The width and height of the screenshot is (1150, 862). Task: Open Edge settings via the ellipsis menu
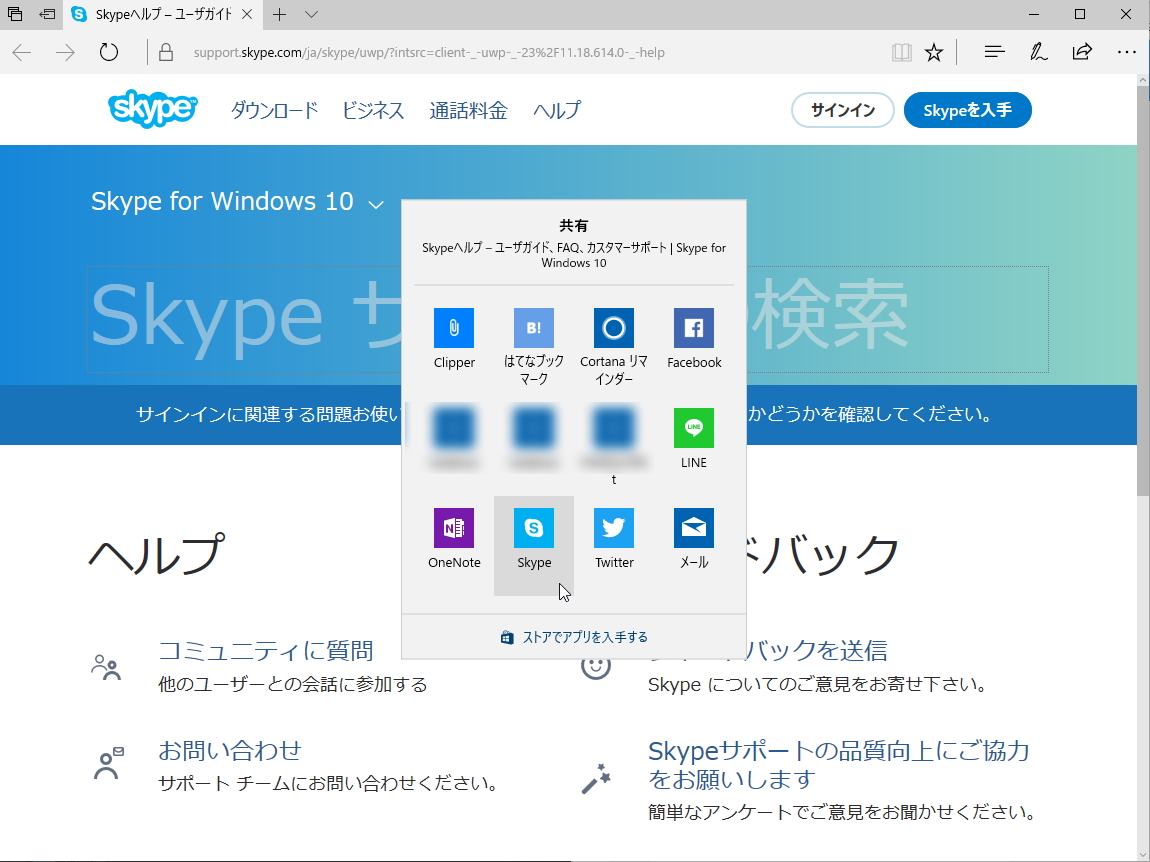pos(1126,51)
